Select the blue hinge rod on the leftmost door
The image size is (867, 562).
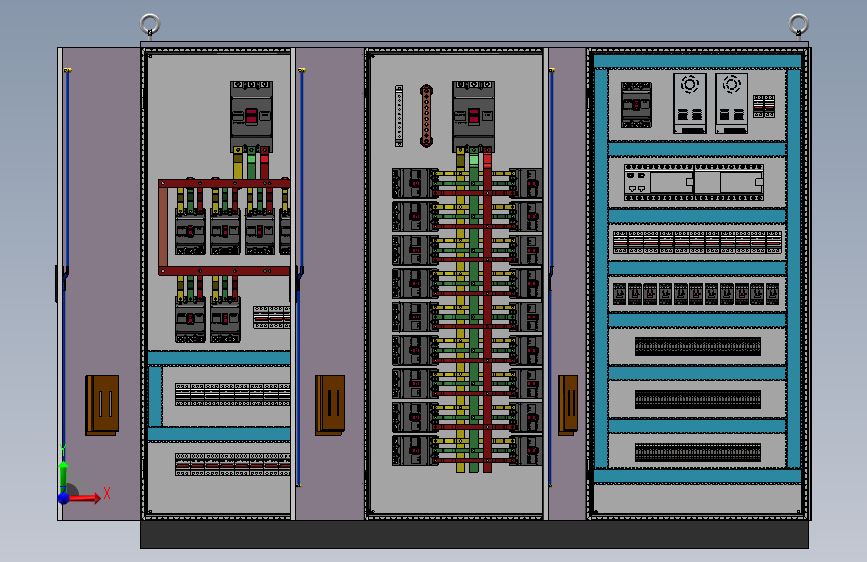[66, 266]
